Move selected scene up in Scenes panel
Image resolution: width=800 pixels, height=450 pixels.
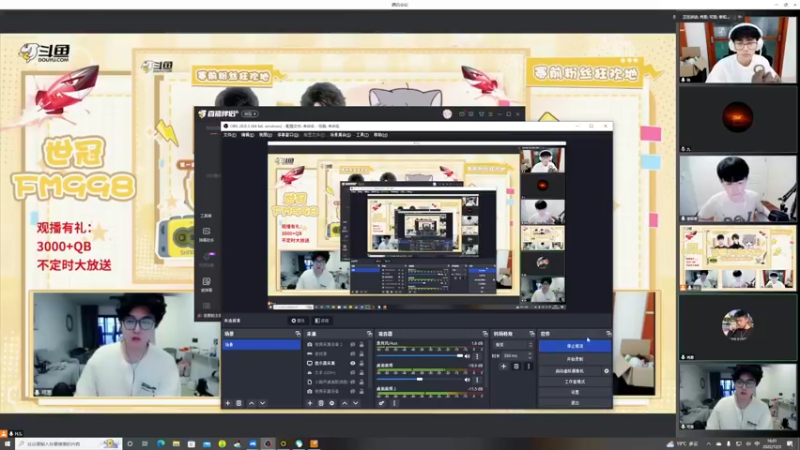coord(252,403)
